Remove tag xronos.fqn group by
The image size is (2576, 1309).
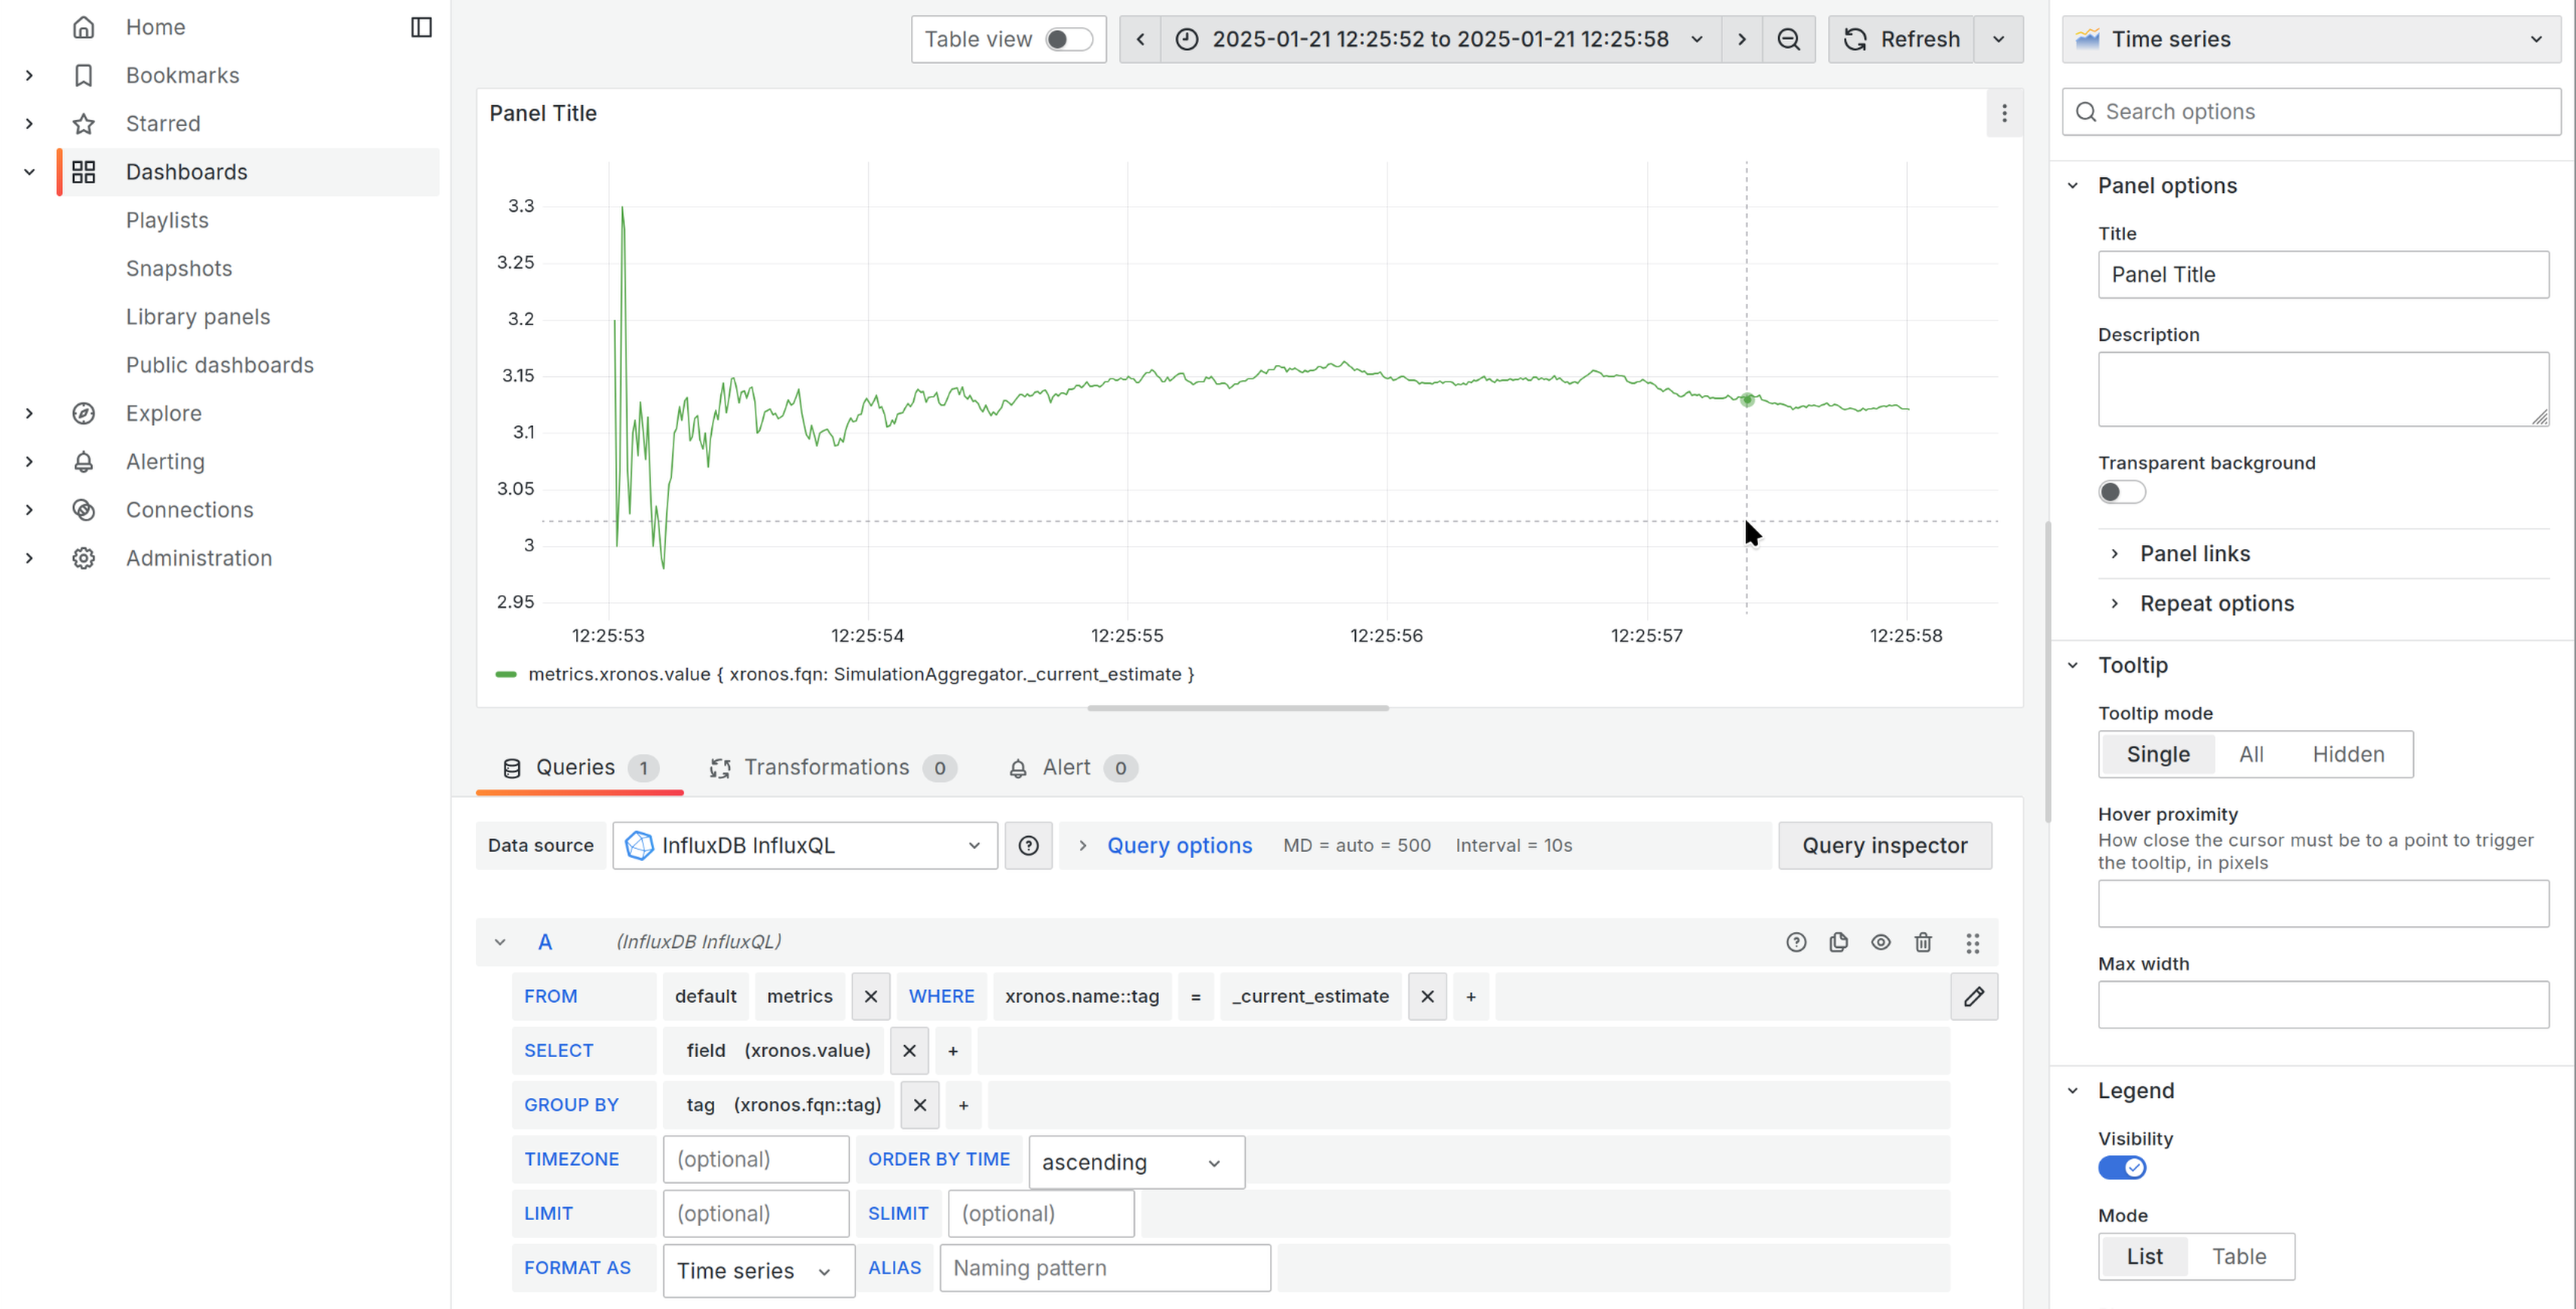tap(920, 1105)
